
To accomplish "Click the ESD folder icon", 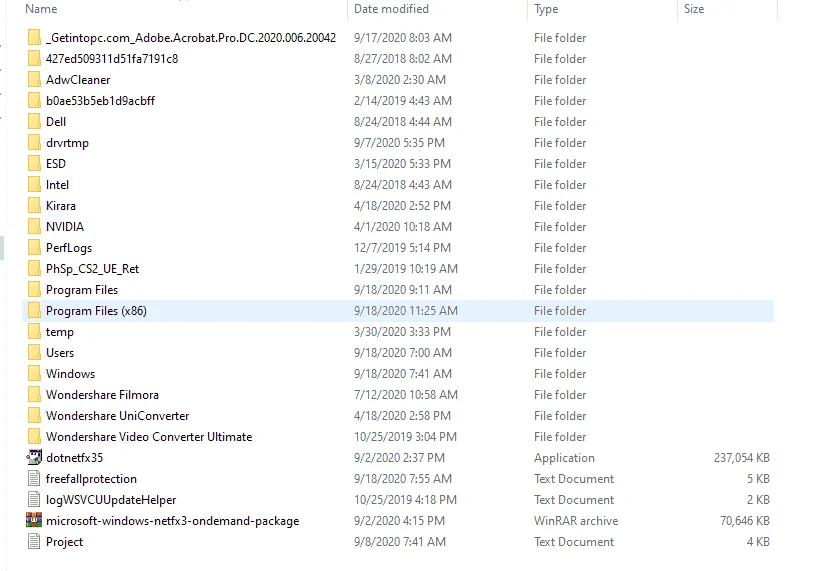I will (x=34, y=164).
